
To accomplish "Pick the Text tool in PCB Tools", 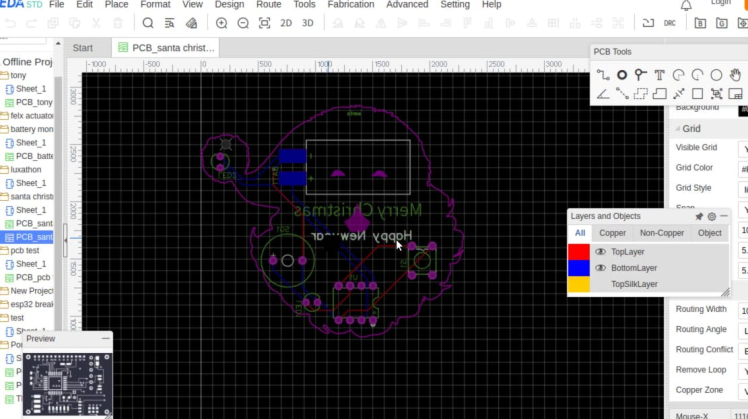I will [x=660, y=75].
